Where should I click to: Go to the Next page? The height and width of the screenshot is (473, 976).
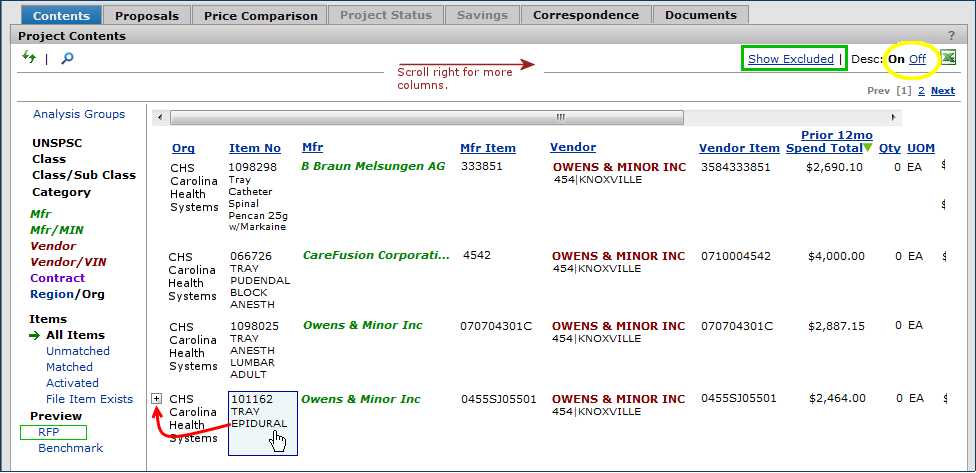coord(942,90)
